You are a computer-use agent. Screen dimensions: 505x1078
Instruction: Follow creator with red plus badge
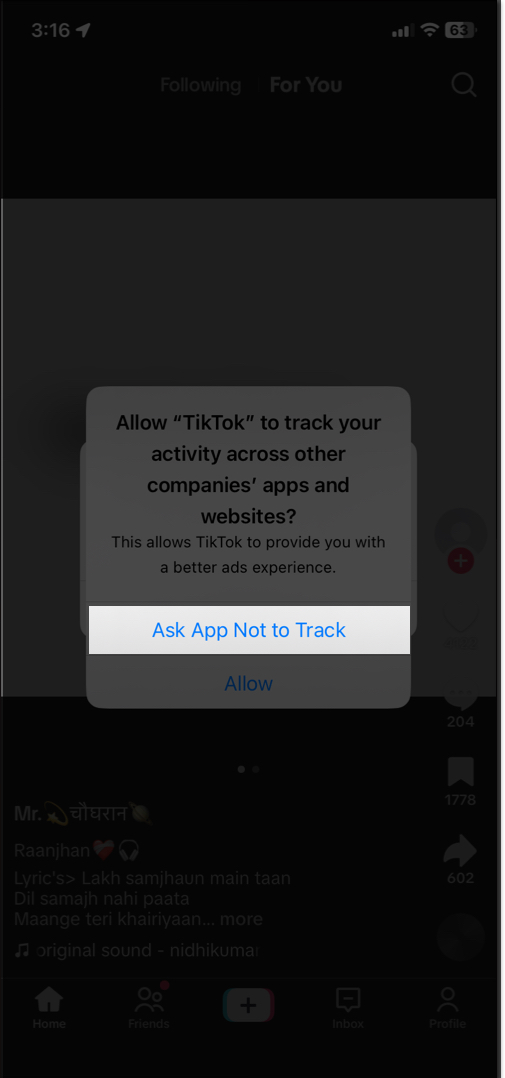tap(461, 561)
